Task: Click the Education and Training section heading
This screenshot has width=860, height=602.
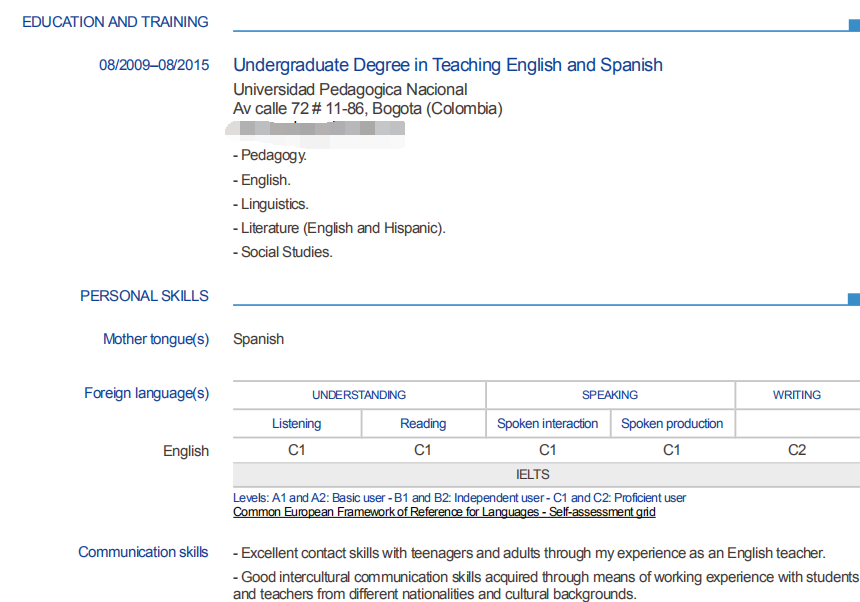Action: [115, 22]
